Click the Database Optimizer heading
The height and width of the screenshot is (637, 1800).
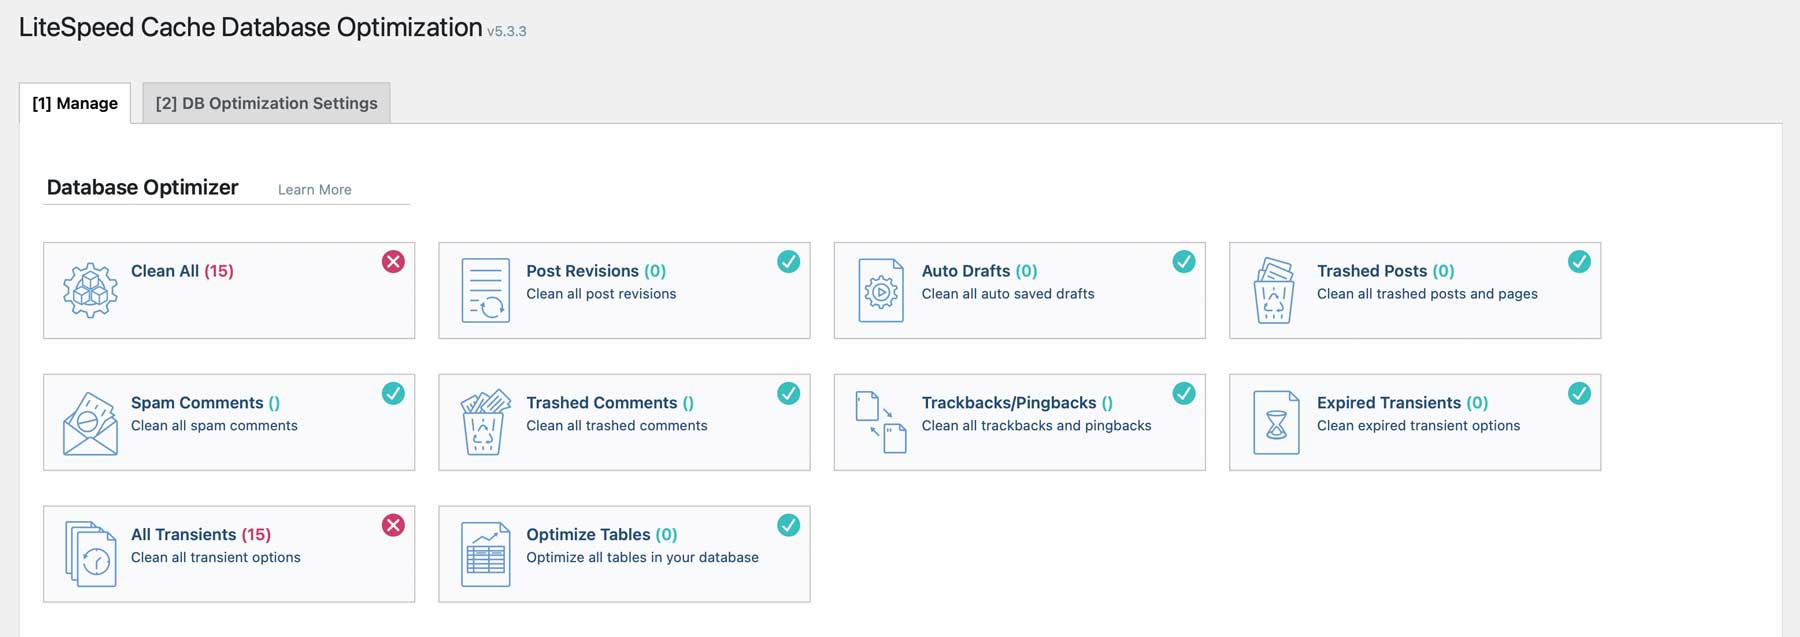[x=142, y=188]
